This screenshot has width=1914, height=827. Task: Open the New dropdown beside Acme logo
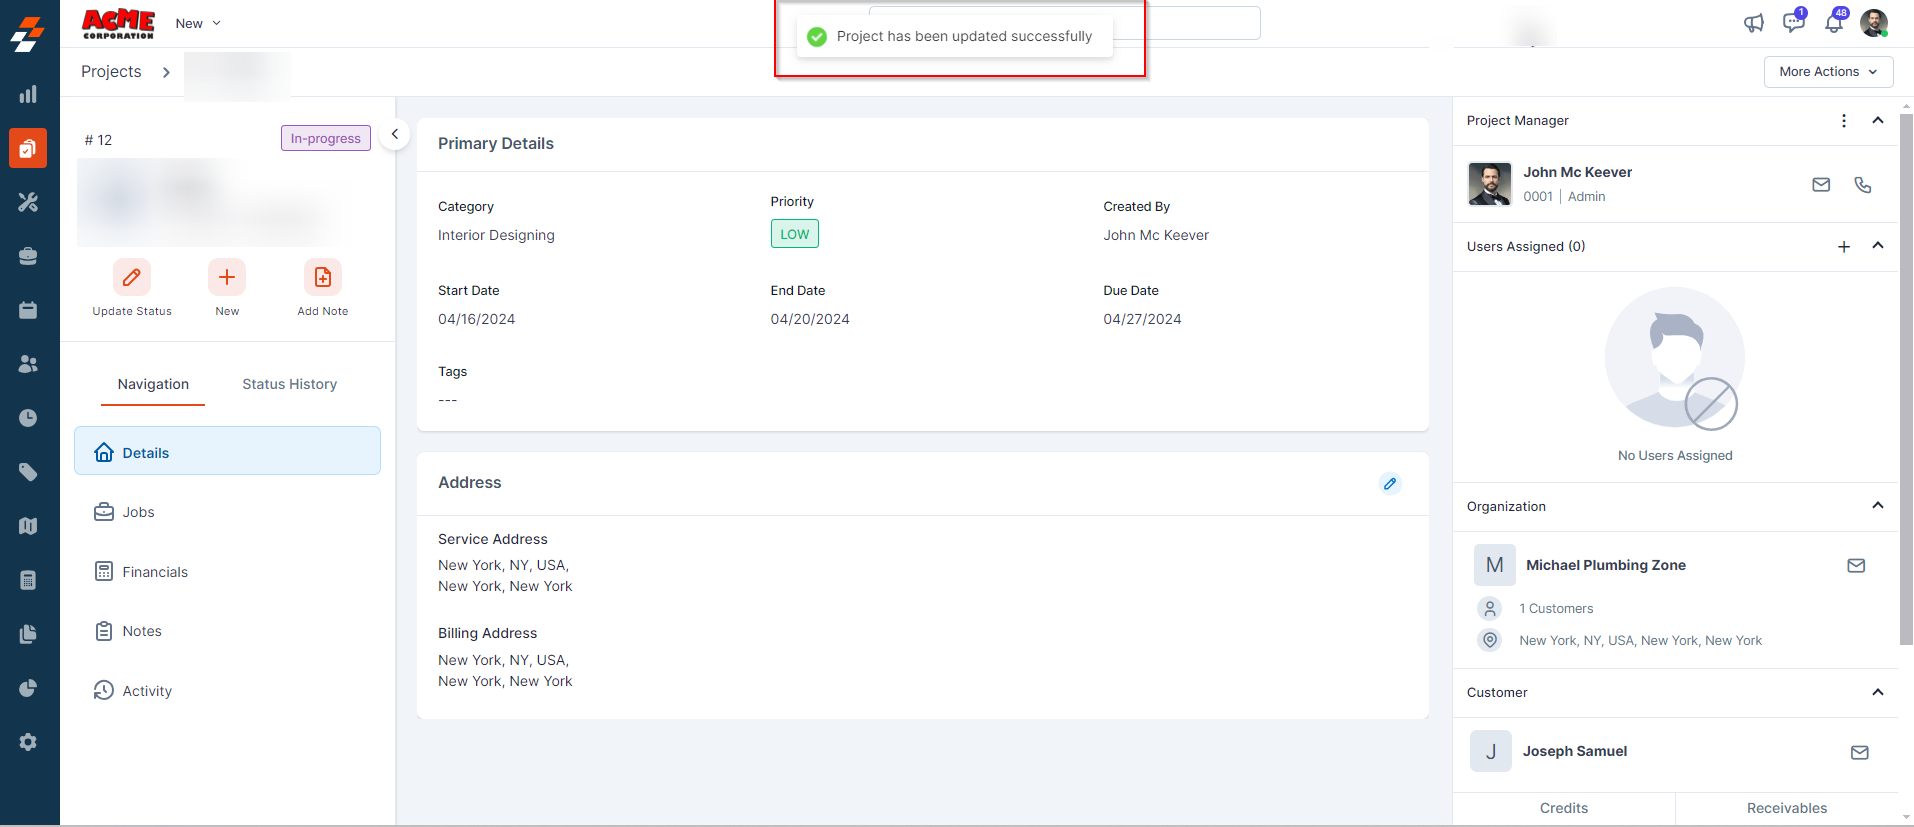tap(197, 23)
